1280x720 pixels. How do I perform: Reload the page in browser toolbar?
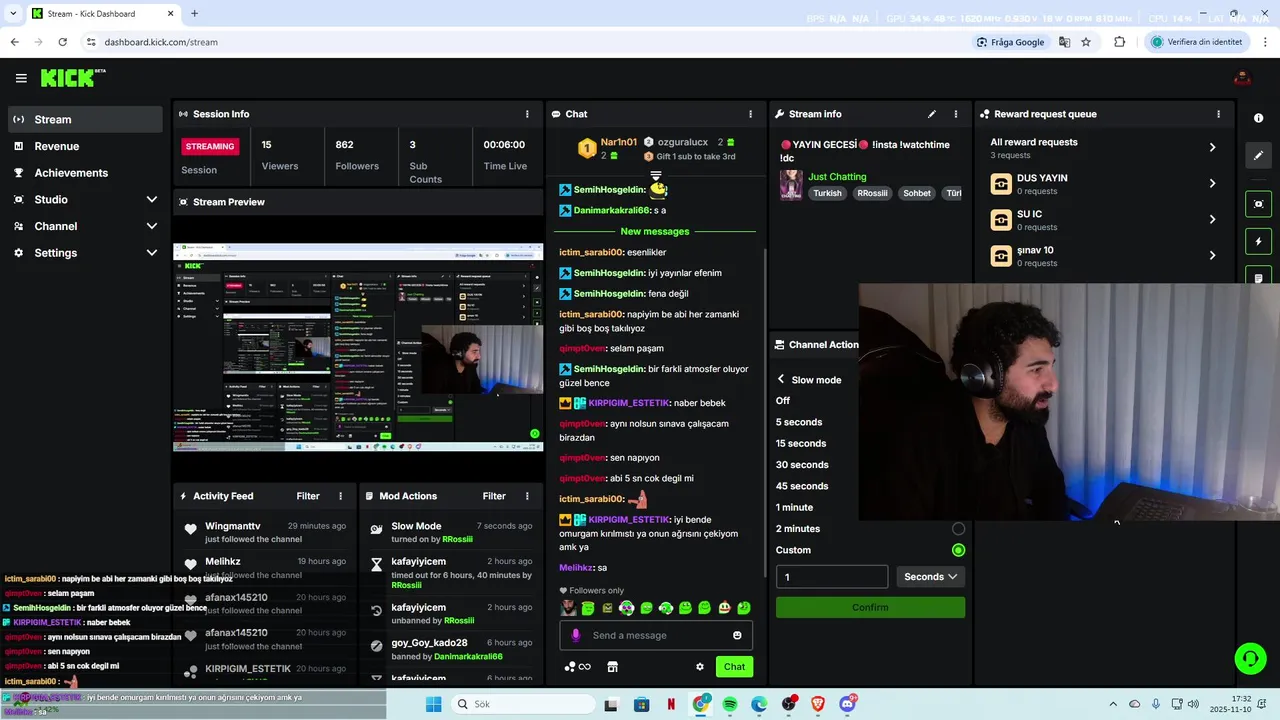62,42
